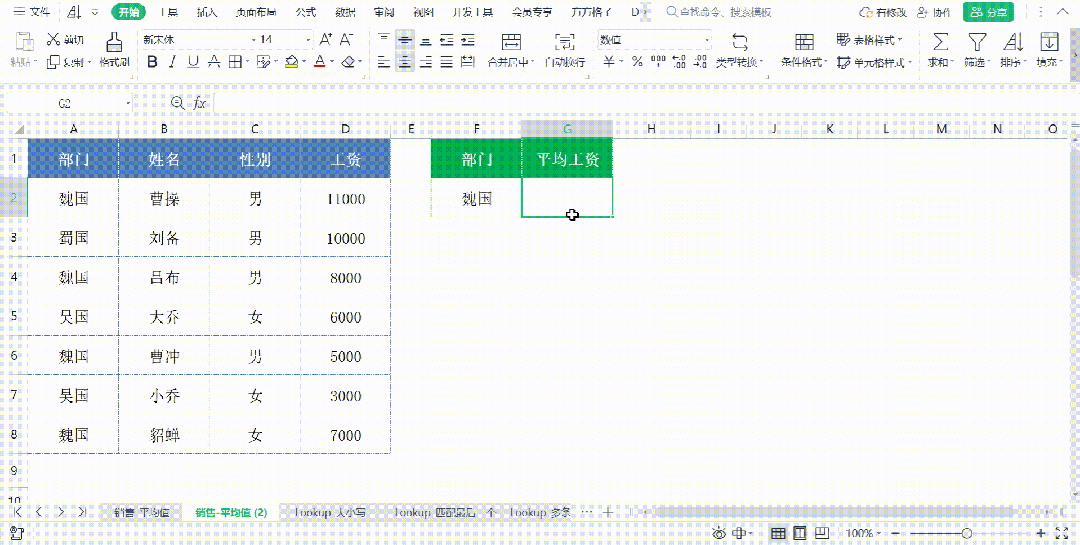
Task: Click the Filter funnel icon
Action: point(977,41)
